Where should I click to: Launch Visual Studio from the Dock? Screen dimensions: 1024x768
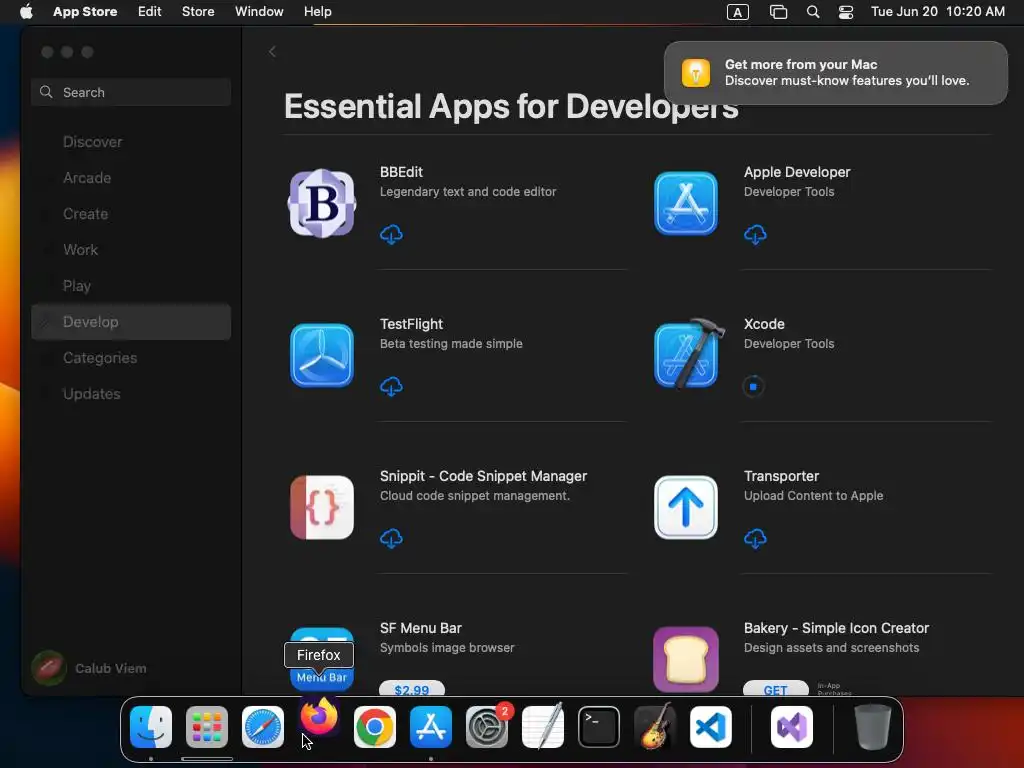click(792, 727)
